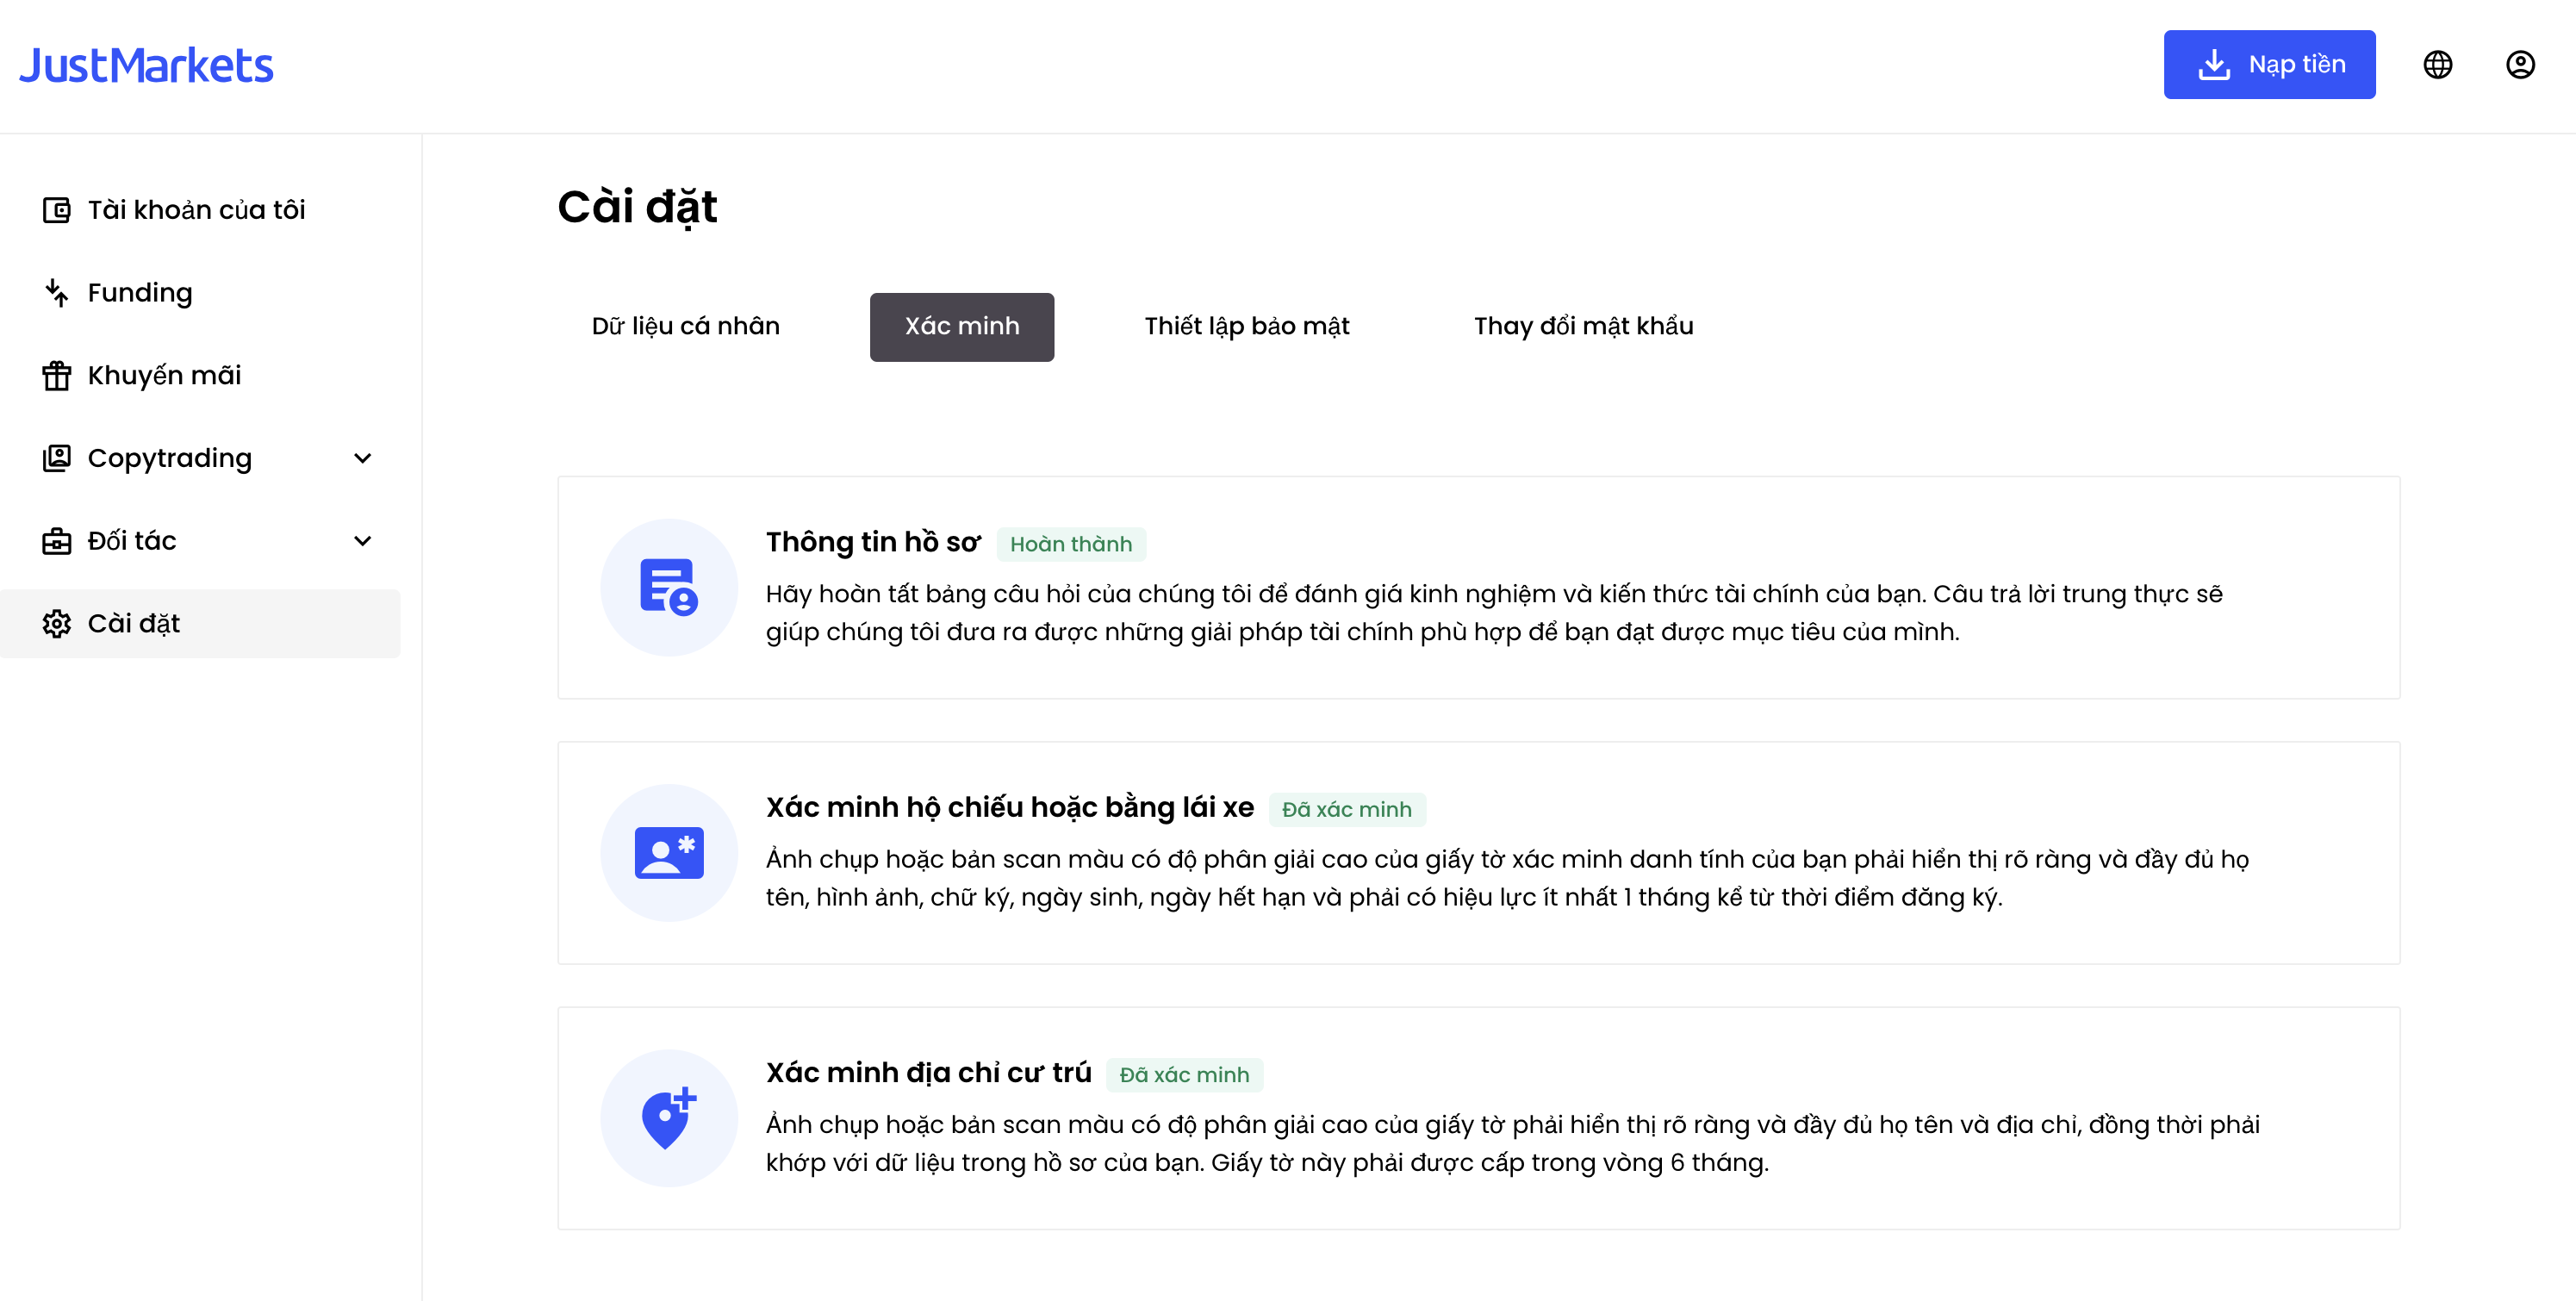
Task: Click the profile information document icon
Action: click(x=669, y=587)
